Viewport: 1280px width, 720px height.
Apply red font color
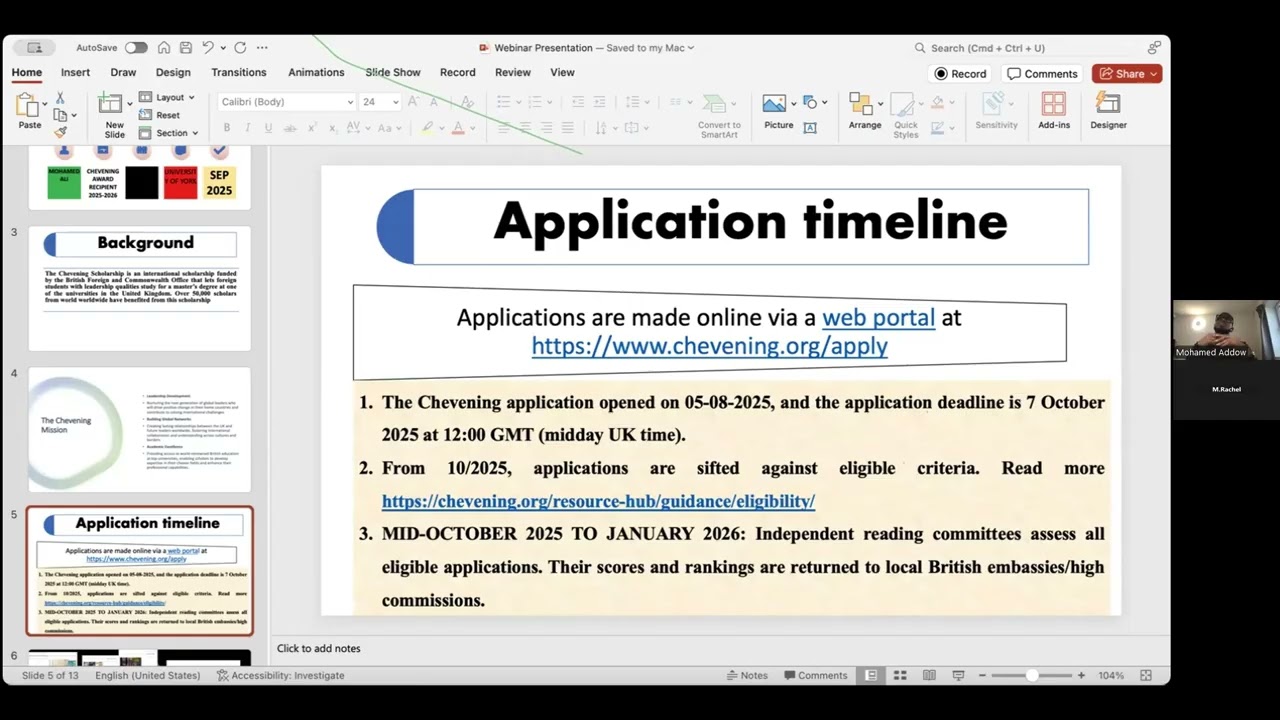coord(458,128)
